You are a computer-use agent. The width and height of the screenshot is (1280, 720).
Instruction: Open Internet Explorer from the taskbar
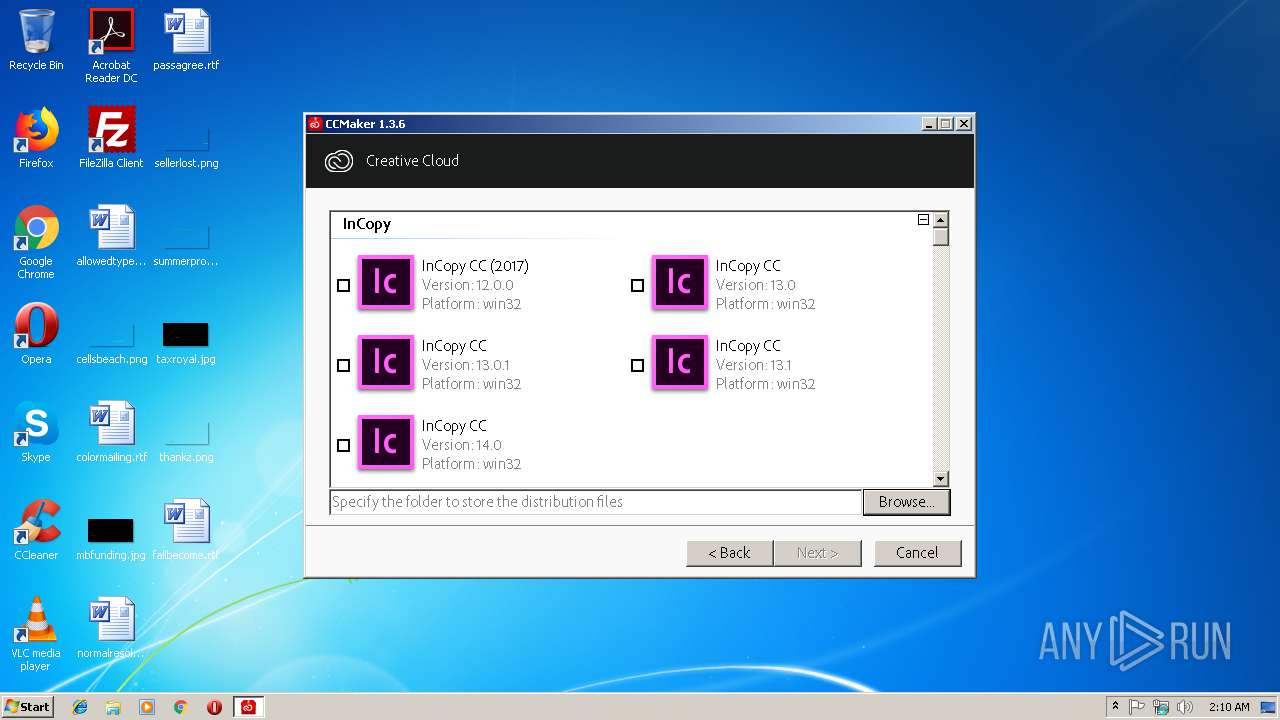point(80,707)
